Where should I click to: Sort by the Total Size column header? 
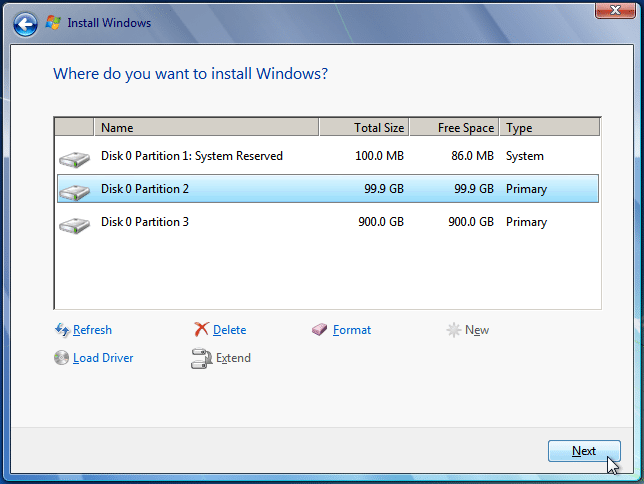(364, 128)
